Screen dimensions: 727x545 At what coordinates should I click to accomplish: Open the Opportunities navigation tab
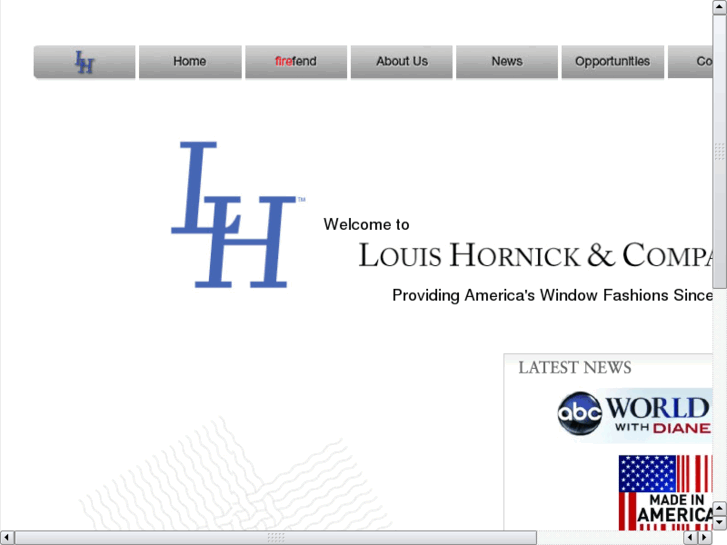tap(612, 62)
